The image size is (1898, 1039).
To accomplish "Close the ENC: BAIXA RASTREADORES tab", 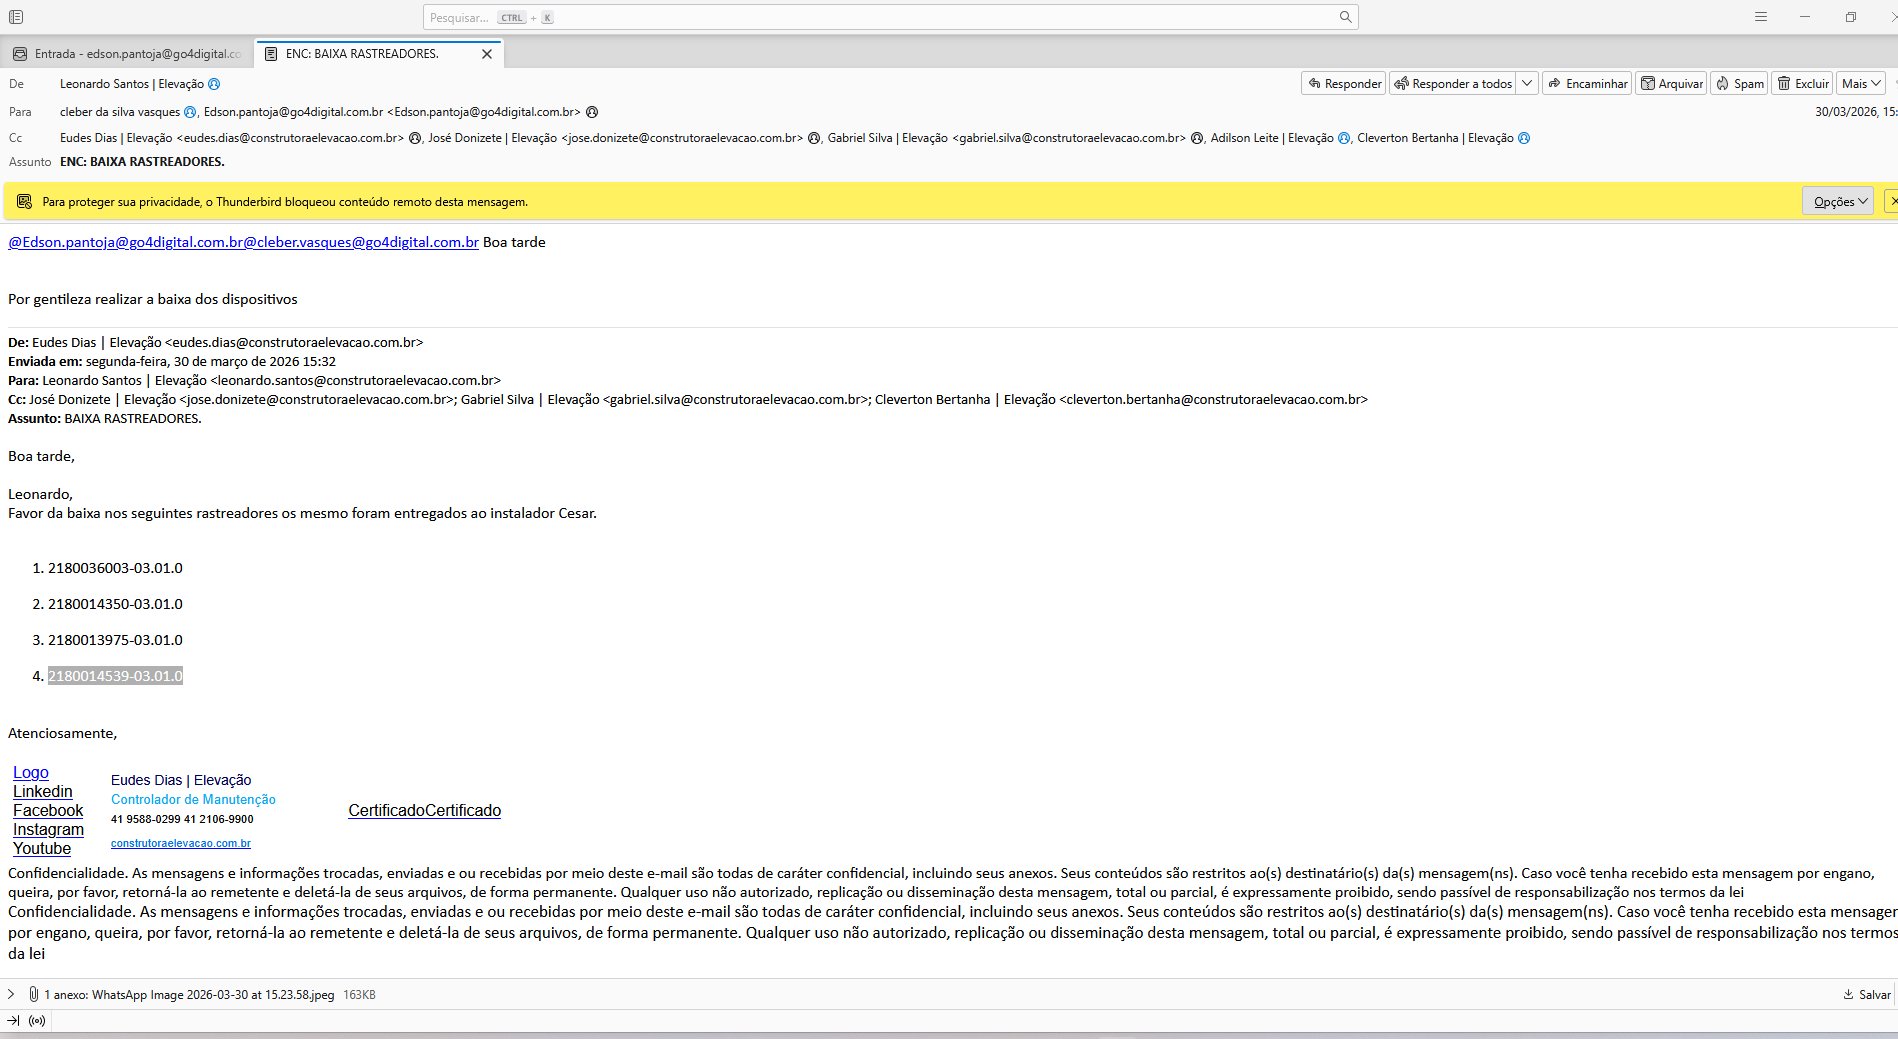I will click(x=487, y=54).
